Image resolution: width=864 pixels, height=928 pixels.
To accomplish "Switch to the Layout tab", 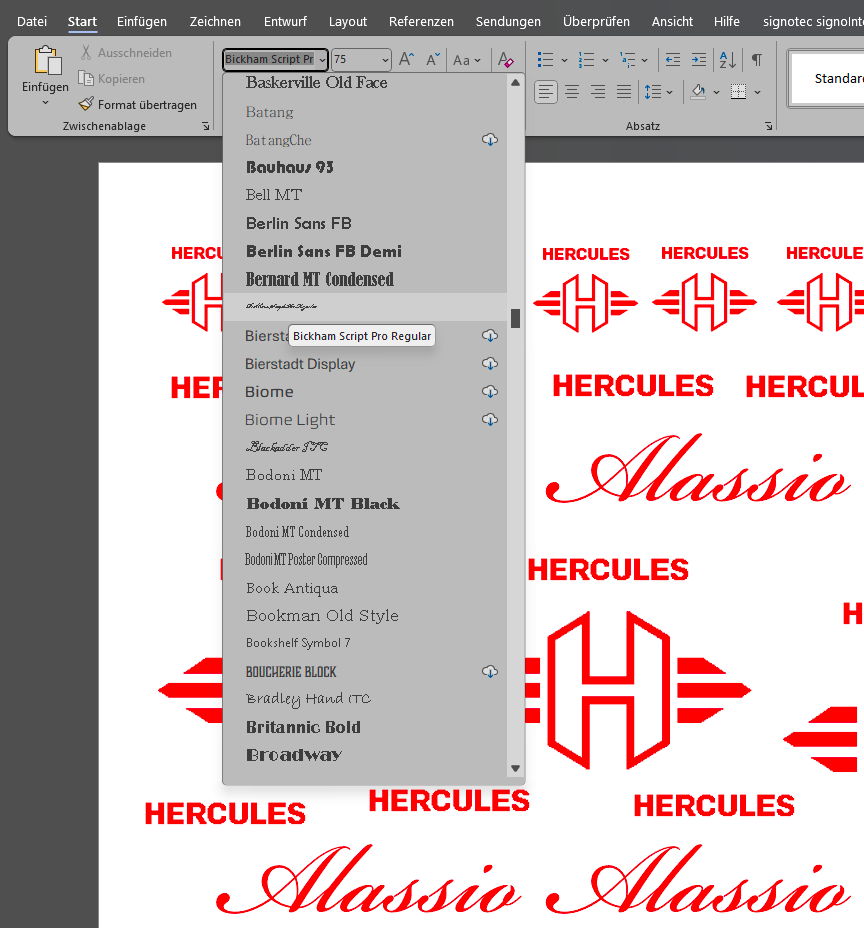I will click(x=348, y=21).
